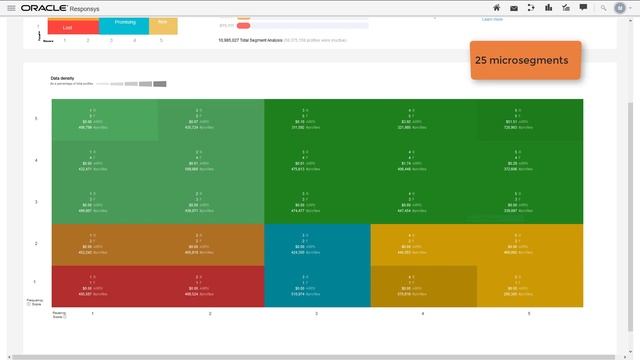
Task: Select teal microsegment recency 3, frequency 1
Action: [x=317, y=286]
